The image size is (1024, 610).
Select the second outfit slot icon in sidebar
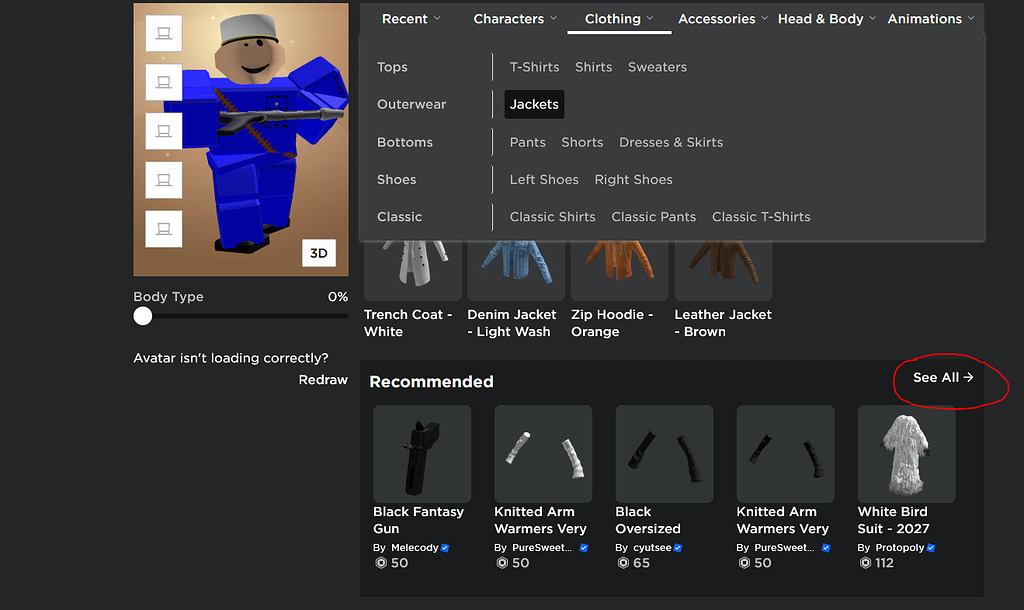pyautogui.click(x=163, y=82)
